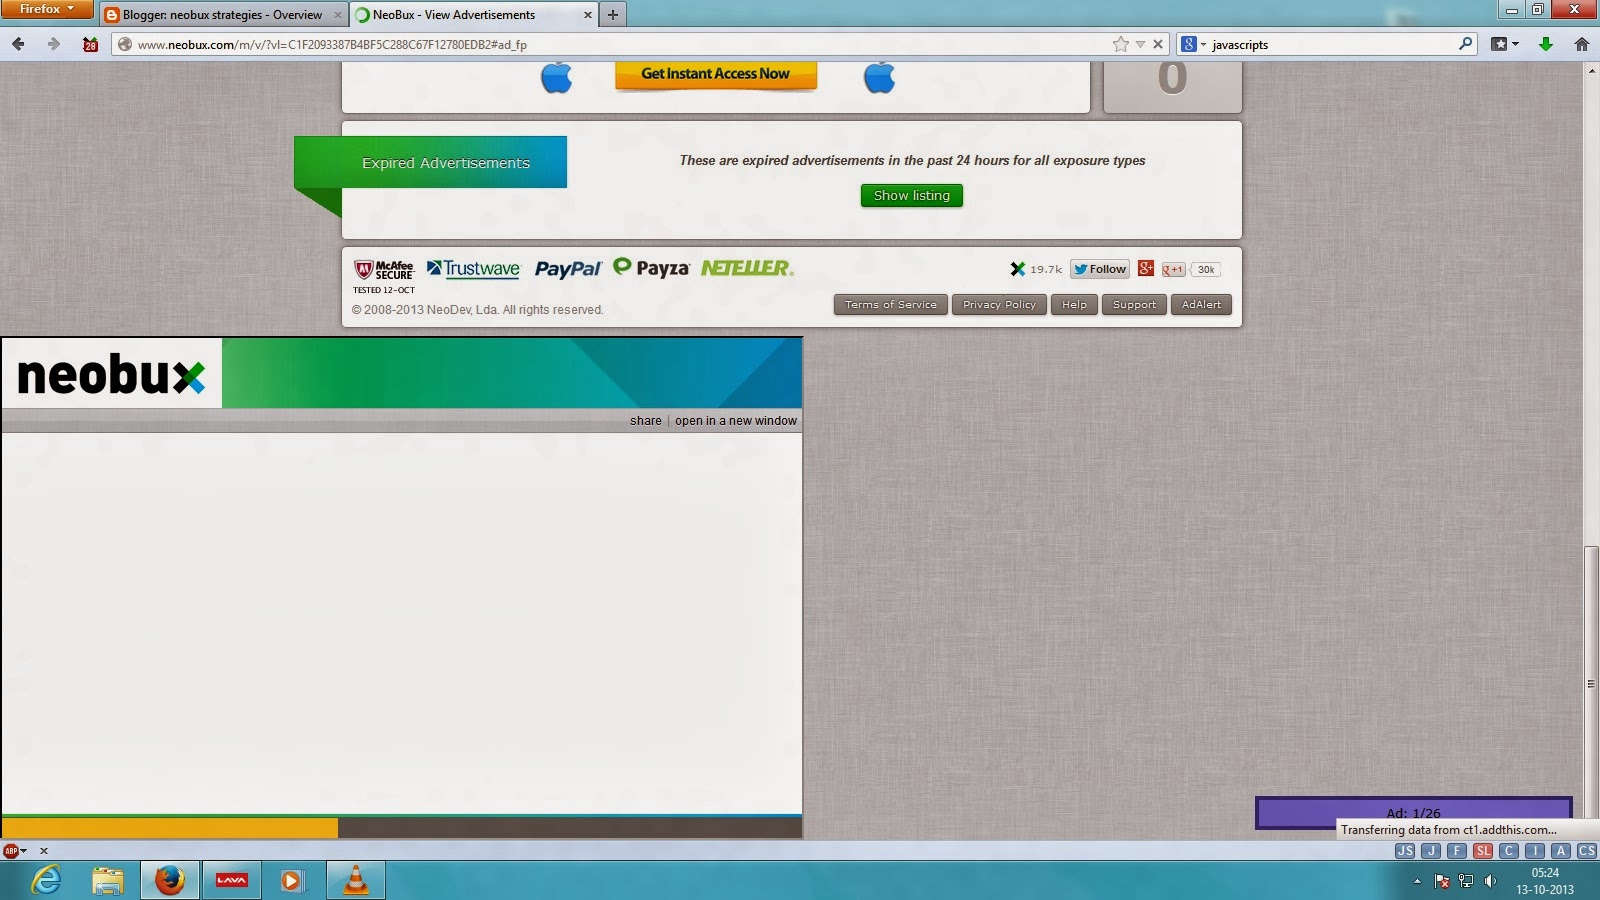Open the media player icon on taskbar

[x=291, y=880]
